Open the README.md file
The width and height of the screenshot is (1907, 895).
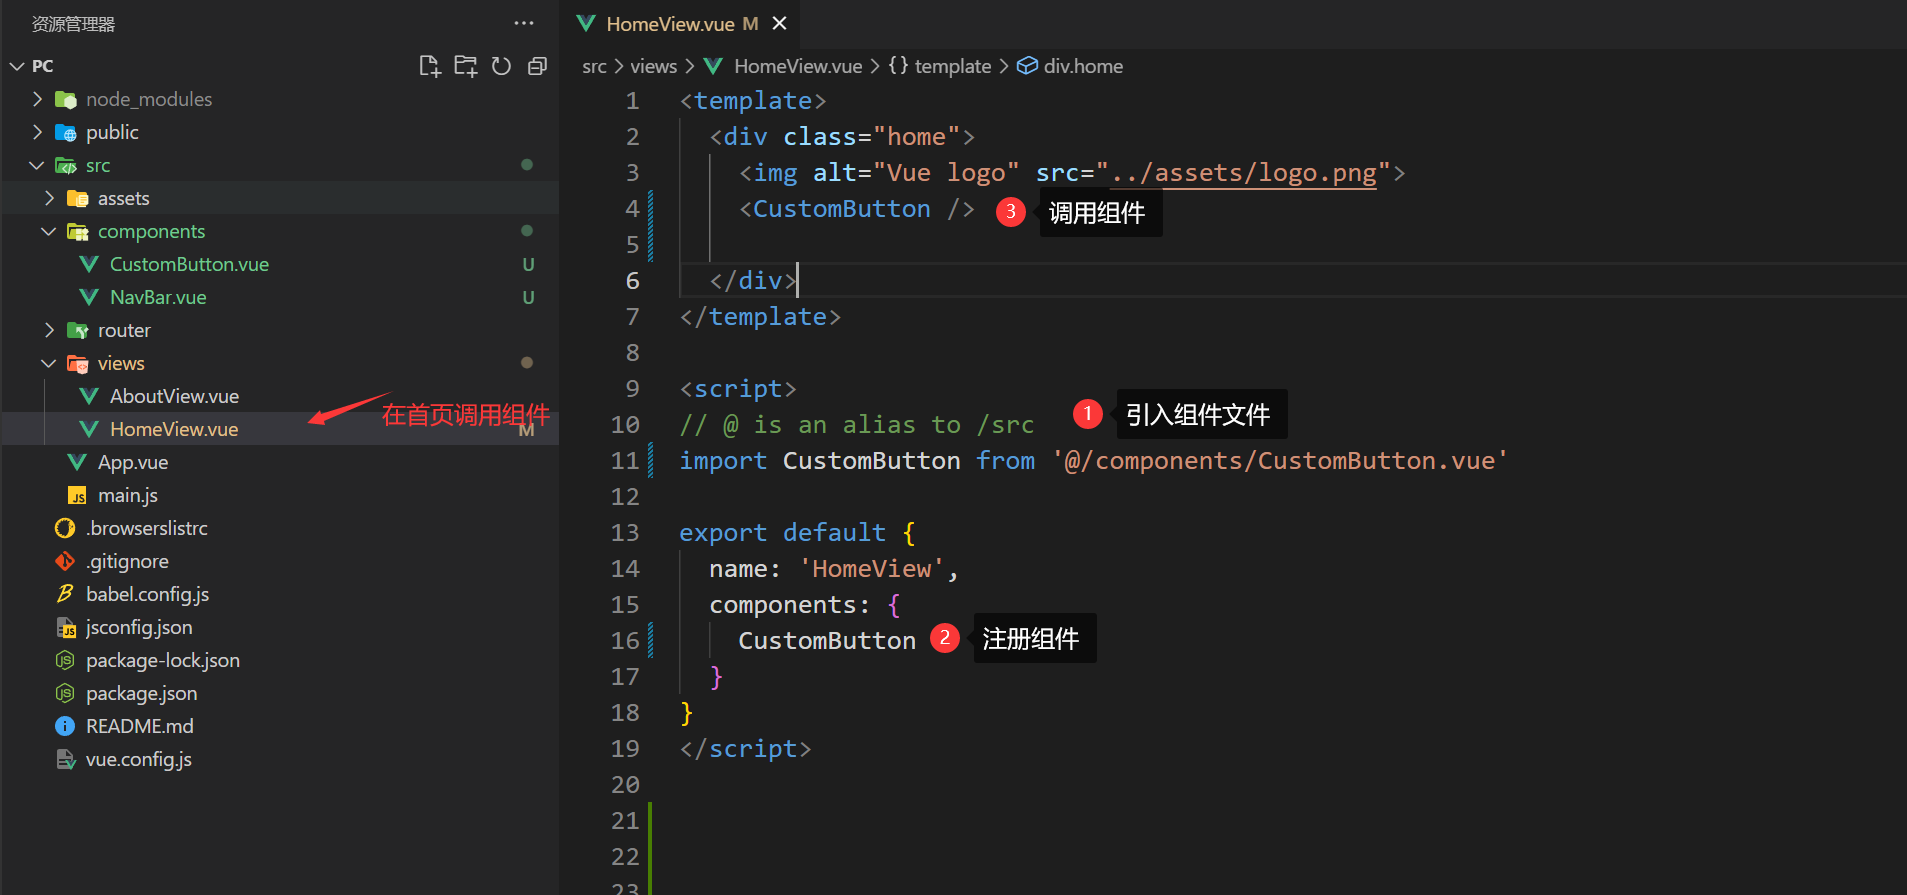click(x=139, y=726)
